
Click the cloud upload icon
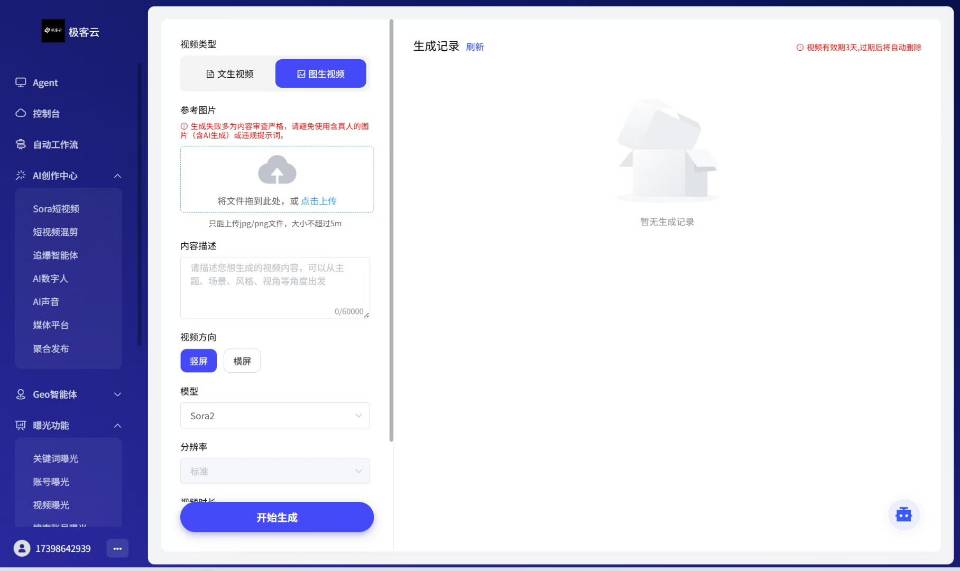pos(277,170)
